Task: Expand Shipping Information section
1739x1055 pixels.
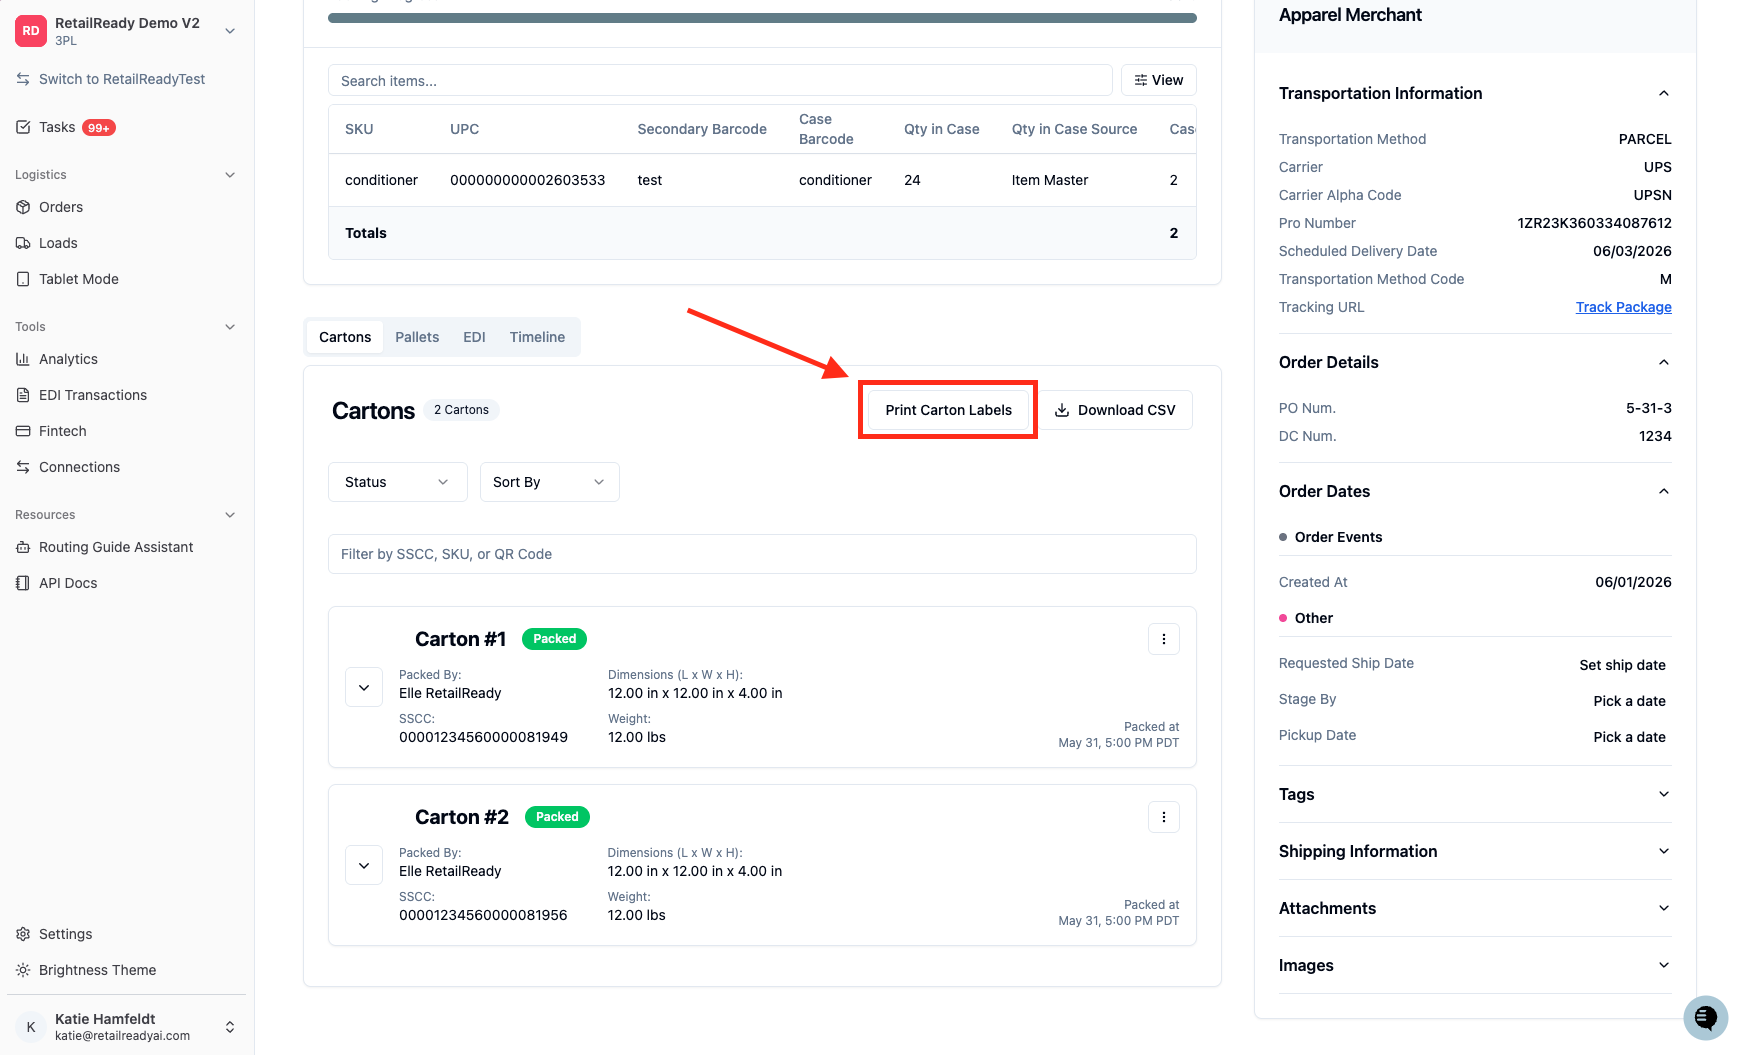Action: pyautogui.click(x=1664, y=851)
